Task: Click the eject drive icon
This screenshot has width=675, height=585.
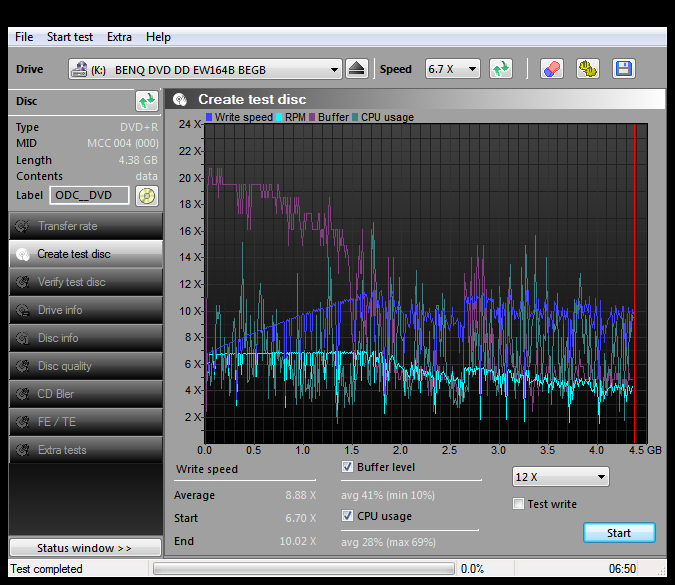Action: point(356,69)
